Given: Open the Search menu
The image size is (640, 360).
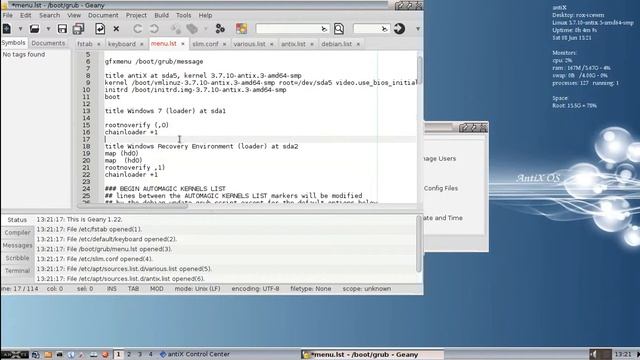Looking at the screenshot, I should [x=49, y=15].
